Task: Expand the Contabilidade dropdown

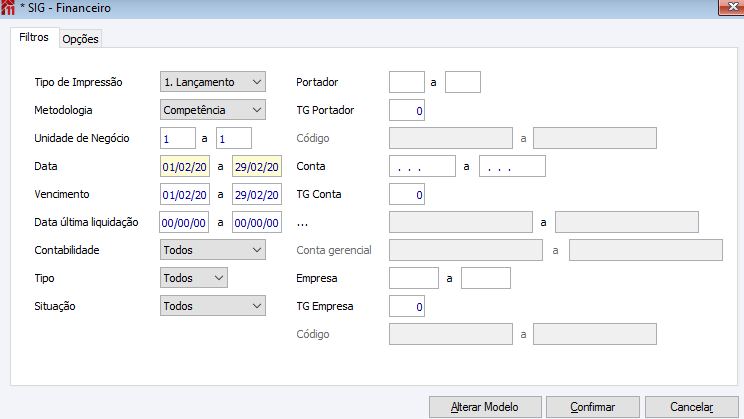Action: coord(213,250)
